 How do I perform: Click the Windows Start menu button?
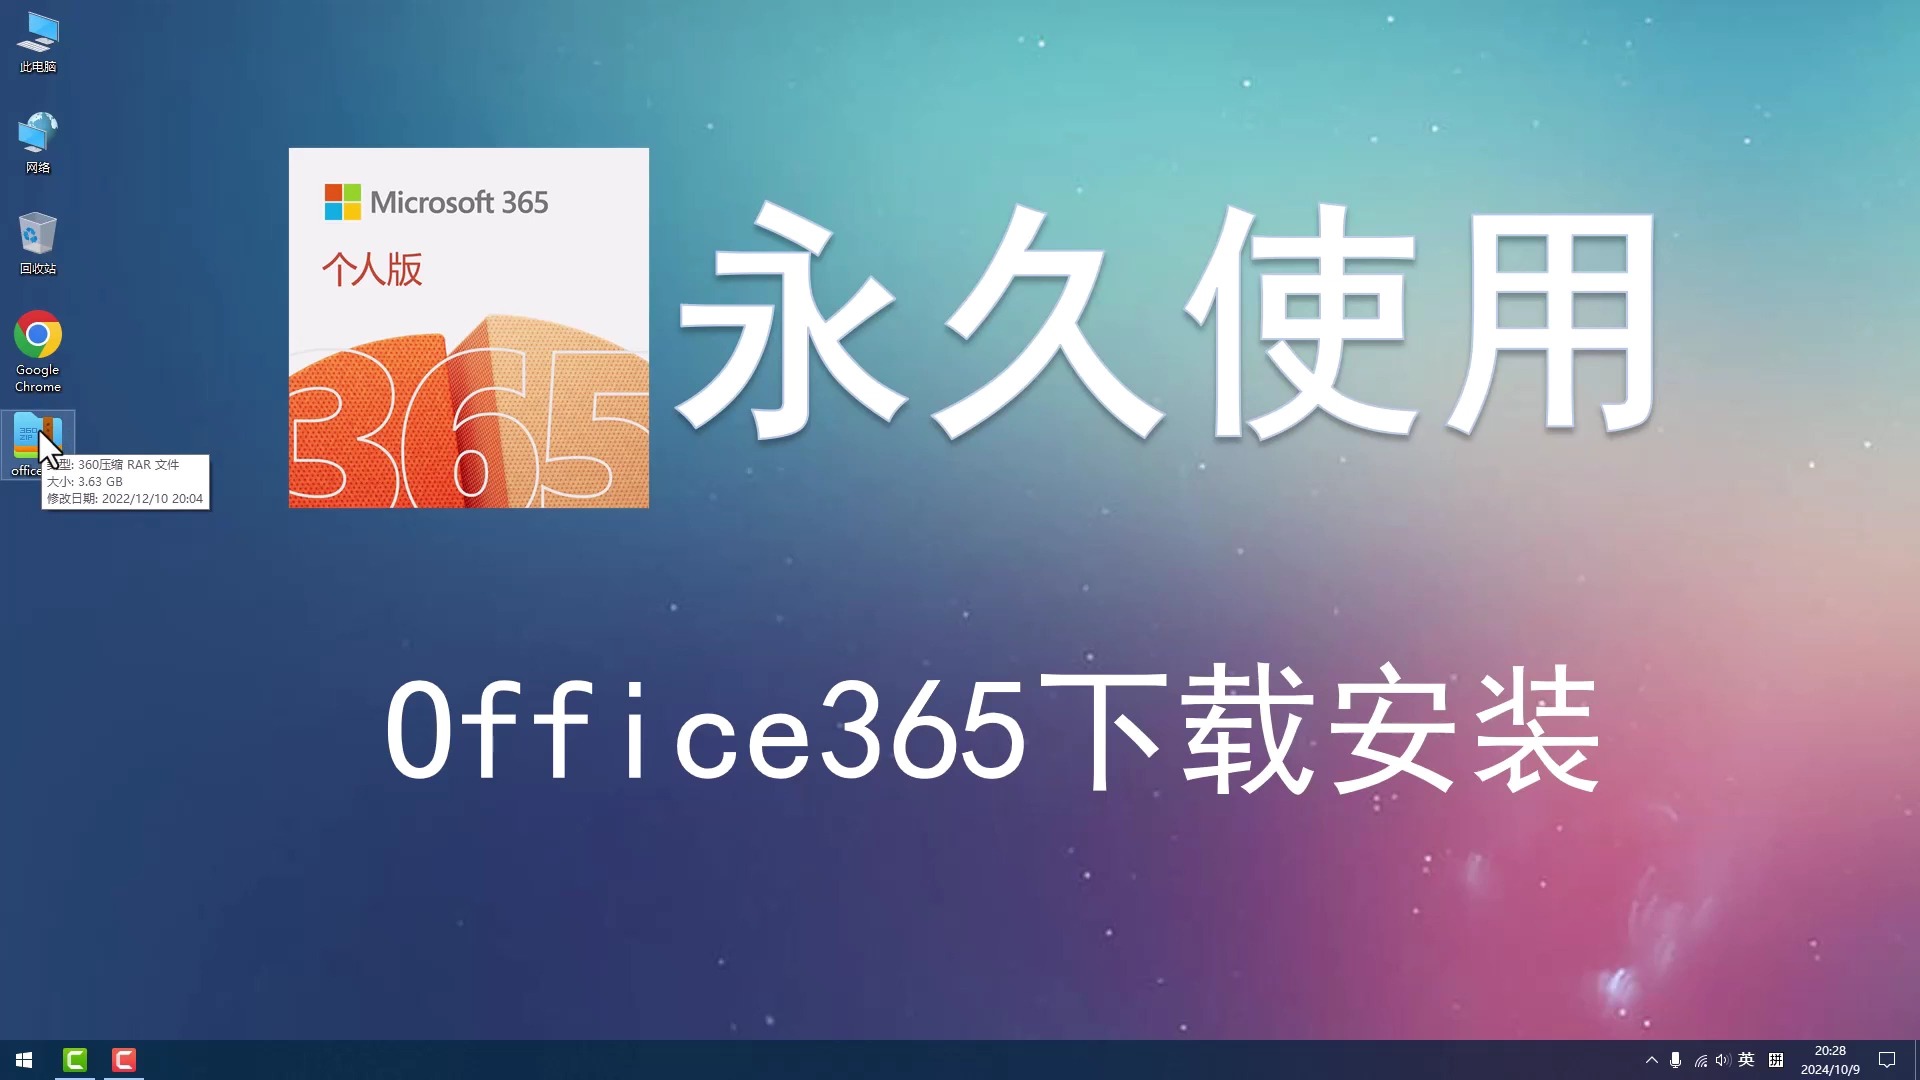point(22,1059)
